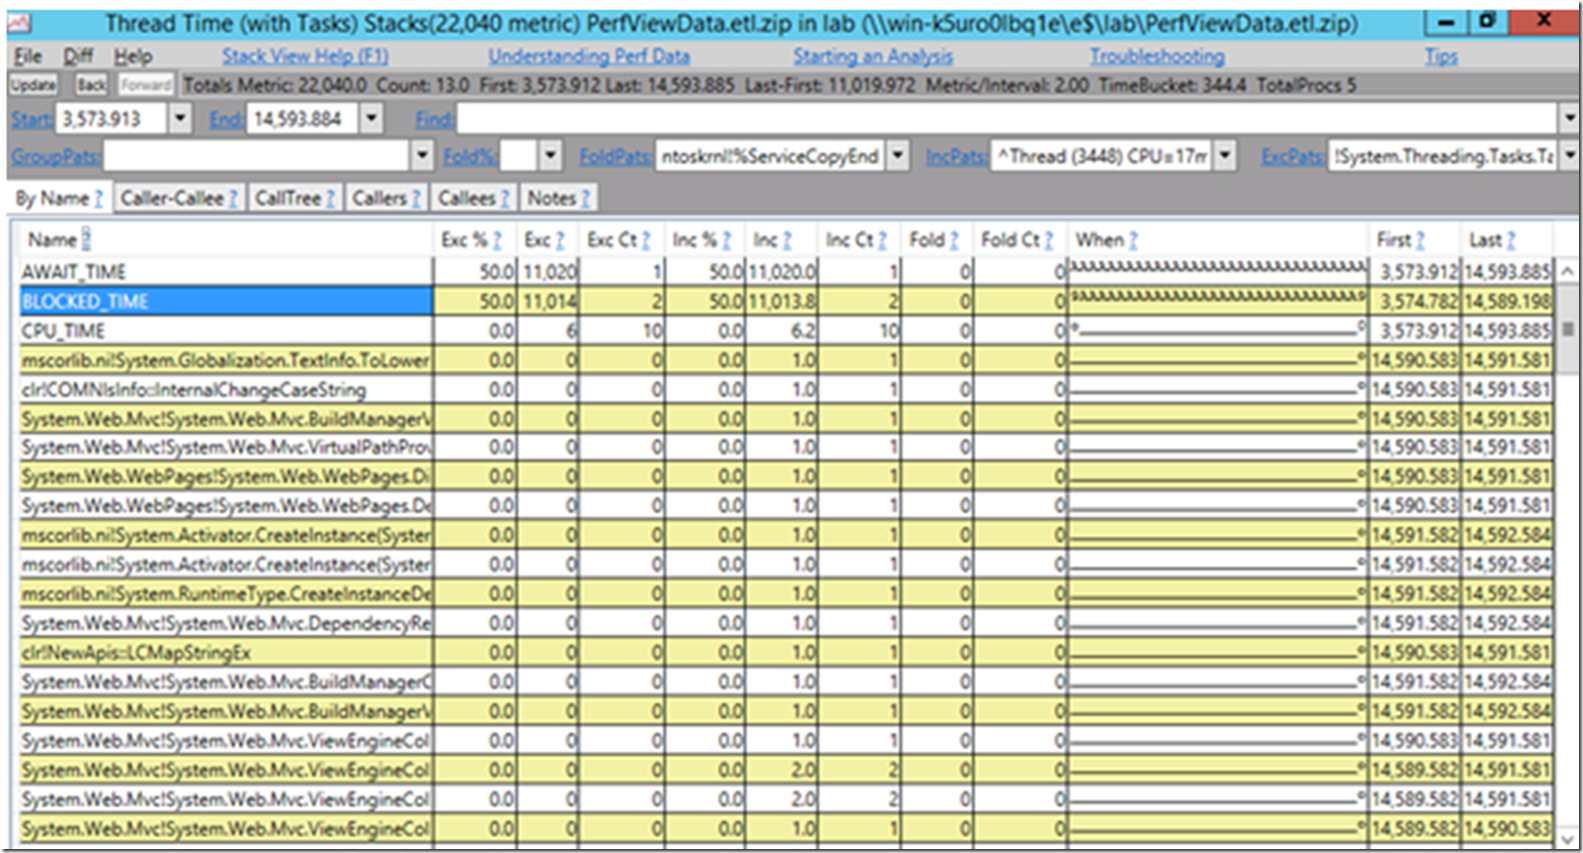Switch to the CallTree tab

point(294,198)
